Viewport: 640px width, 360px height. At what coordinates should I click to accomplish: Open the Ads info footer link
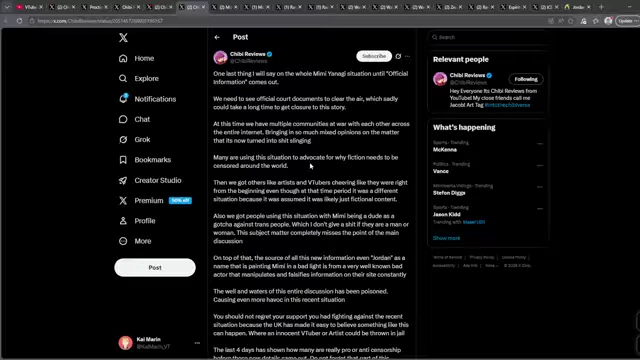tap(470, 266)
